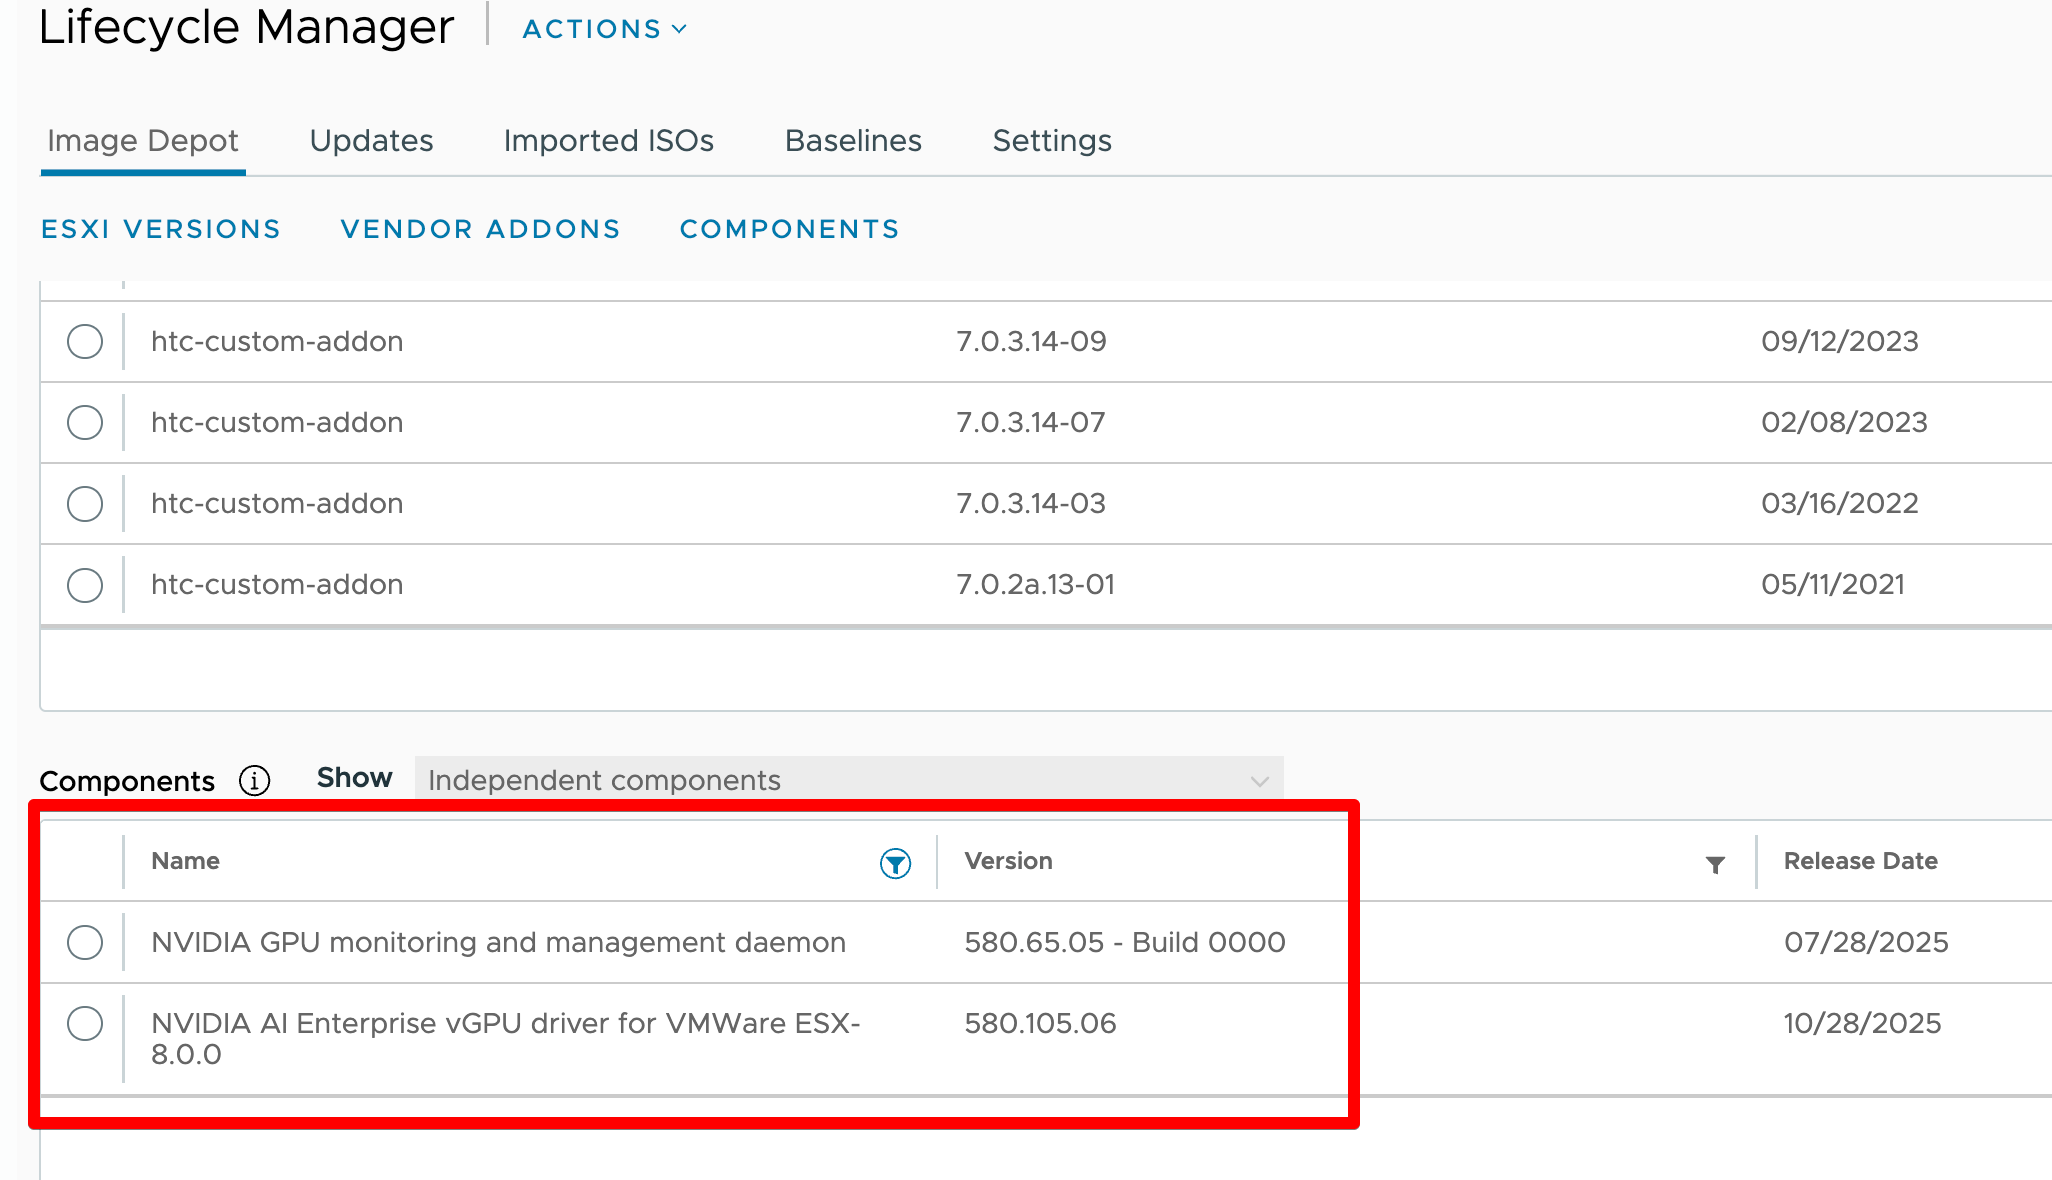Select htc-custom-addon 7.0.3.14-07 radio button
This screenshot has width=2052, height=1180.
pos(85,422)
